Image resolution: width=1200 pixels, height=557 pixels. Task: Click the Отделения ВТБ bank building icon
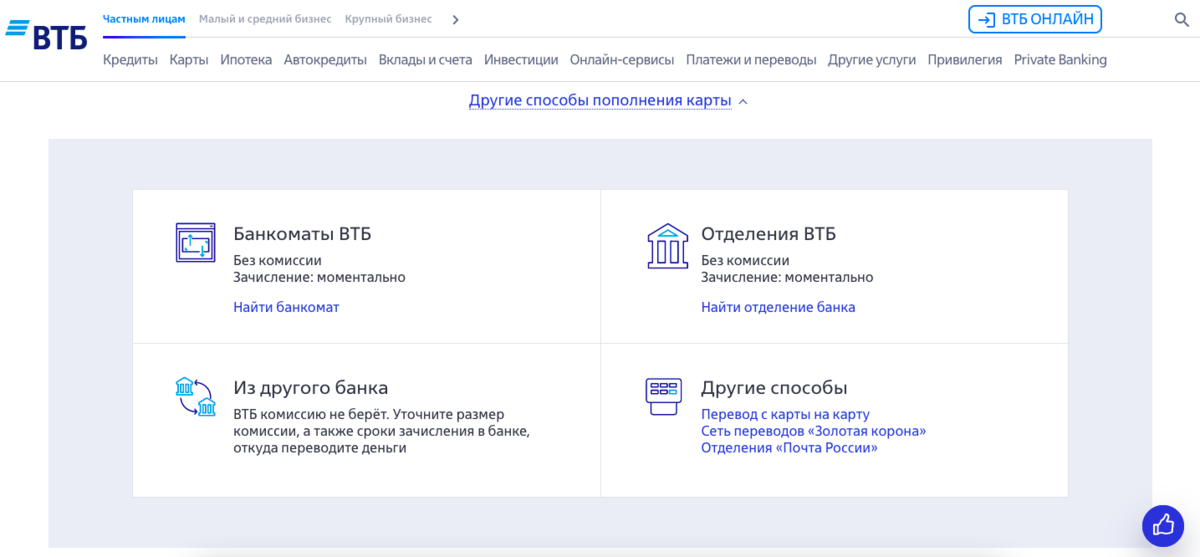tap(667, 246)
